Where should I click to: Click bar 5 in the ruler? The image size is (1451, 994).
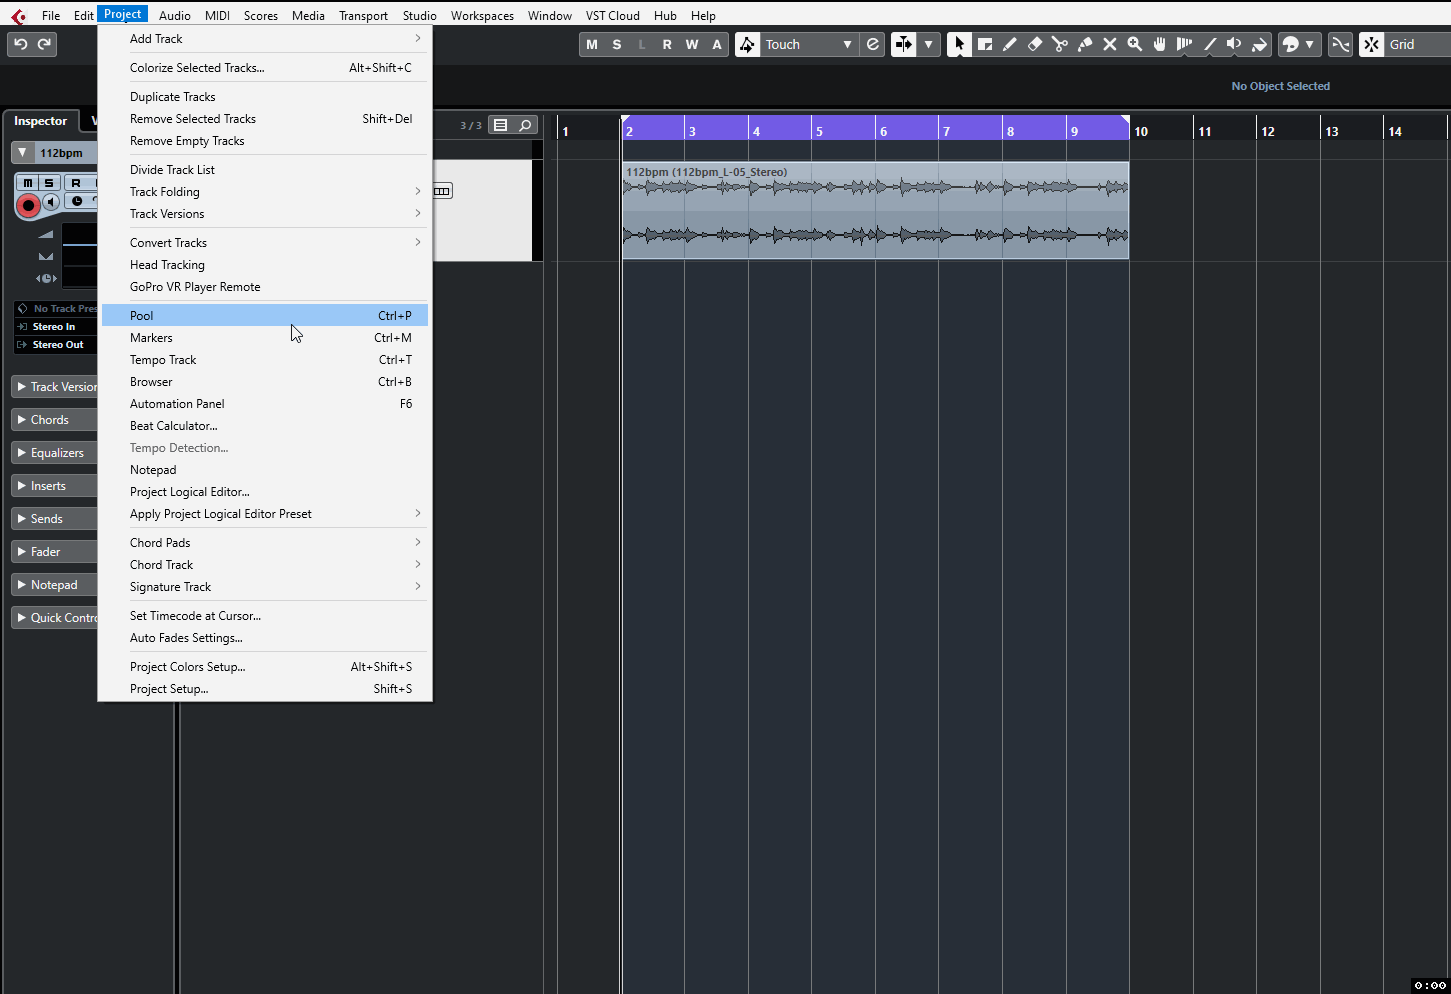pyautogui.click(x=820, y=131)
